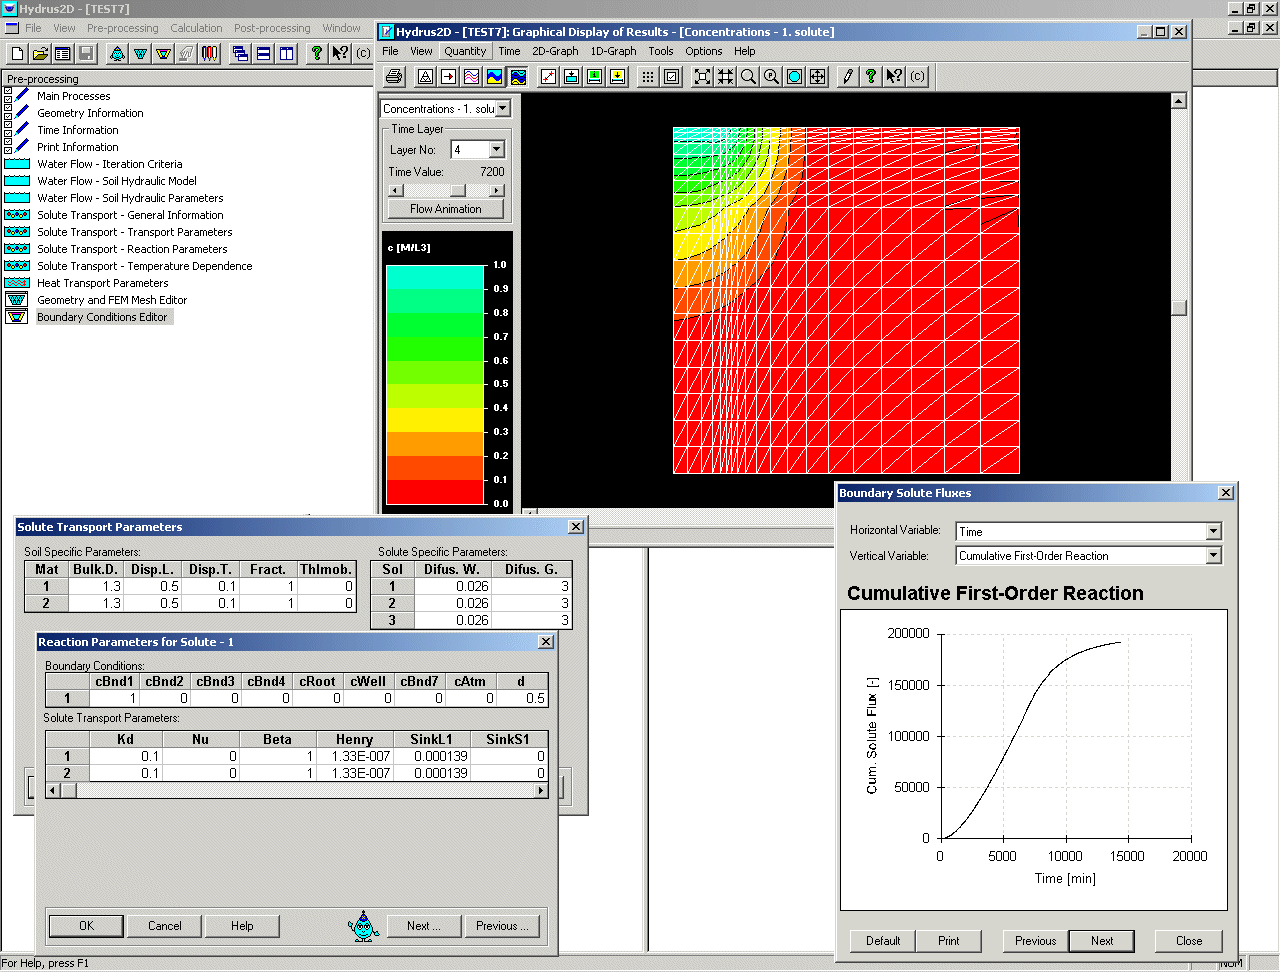This screenshot has height=972, width=1280.
Task: Click Default in Boundary Solute Fluxes
Action: pos(883,941)
